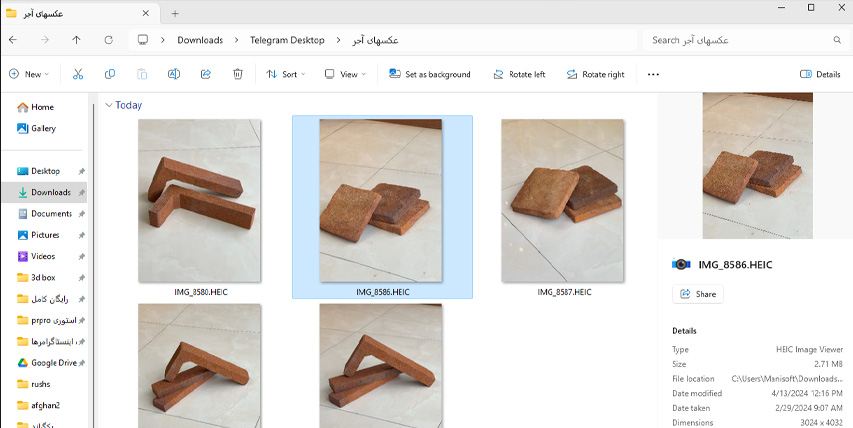Open the See more ellipsis menu

coord(653,75)
